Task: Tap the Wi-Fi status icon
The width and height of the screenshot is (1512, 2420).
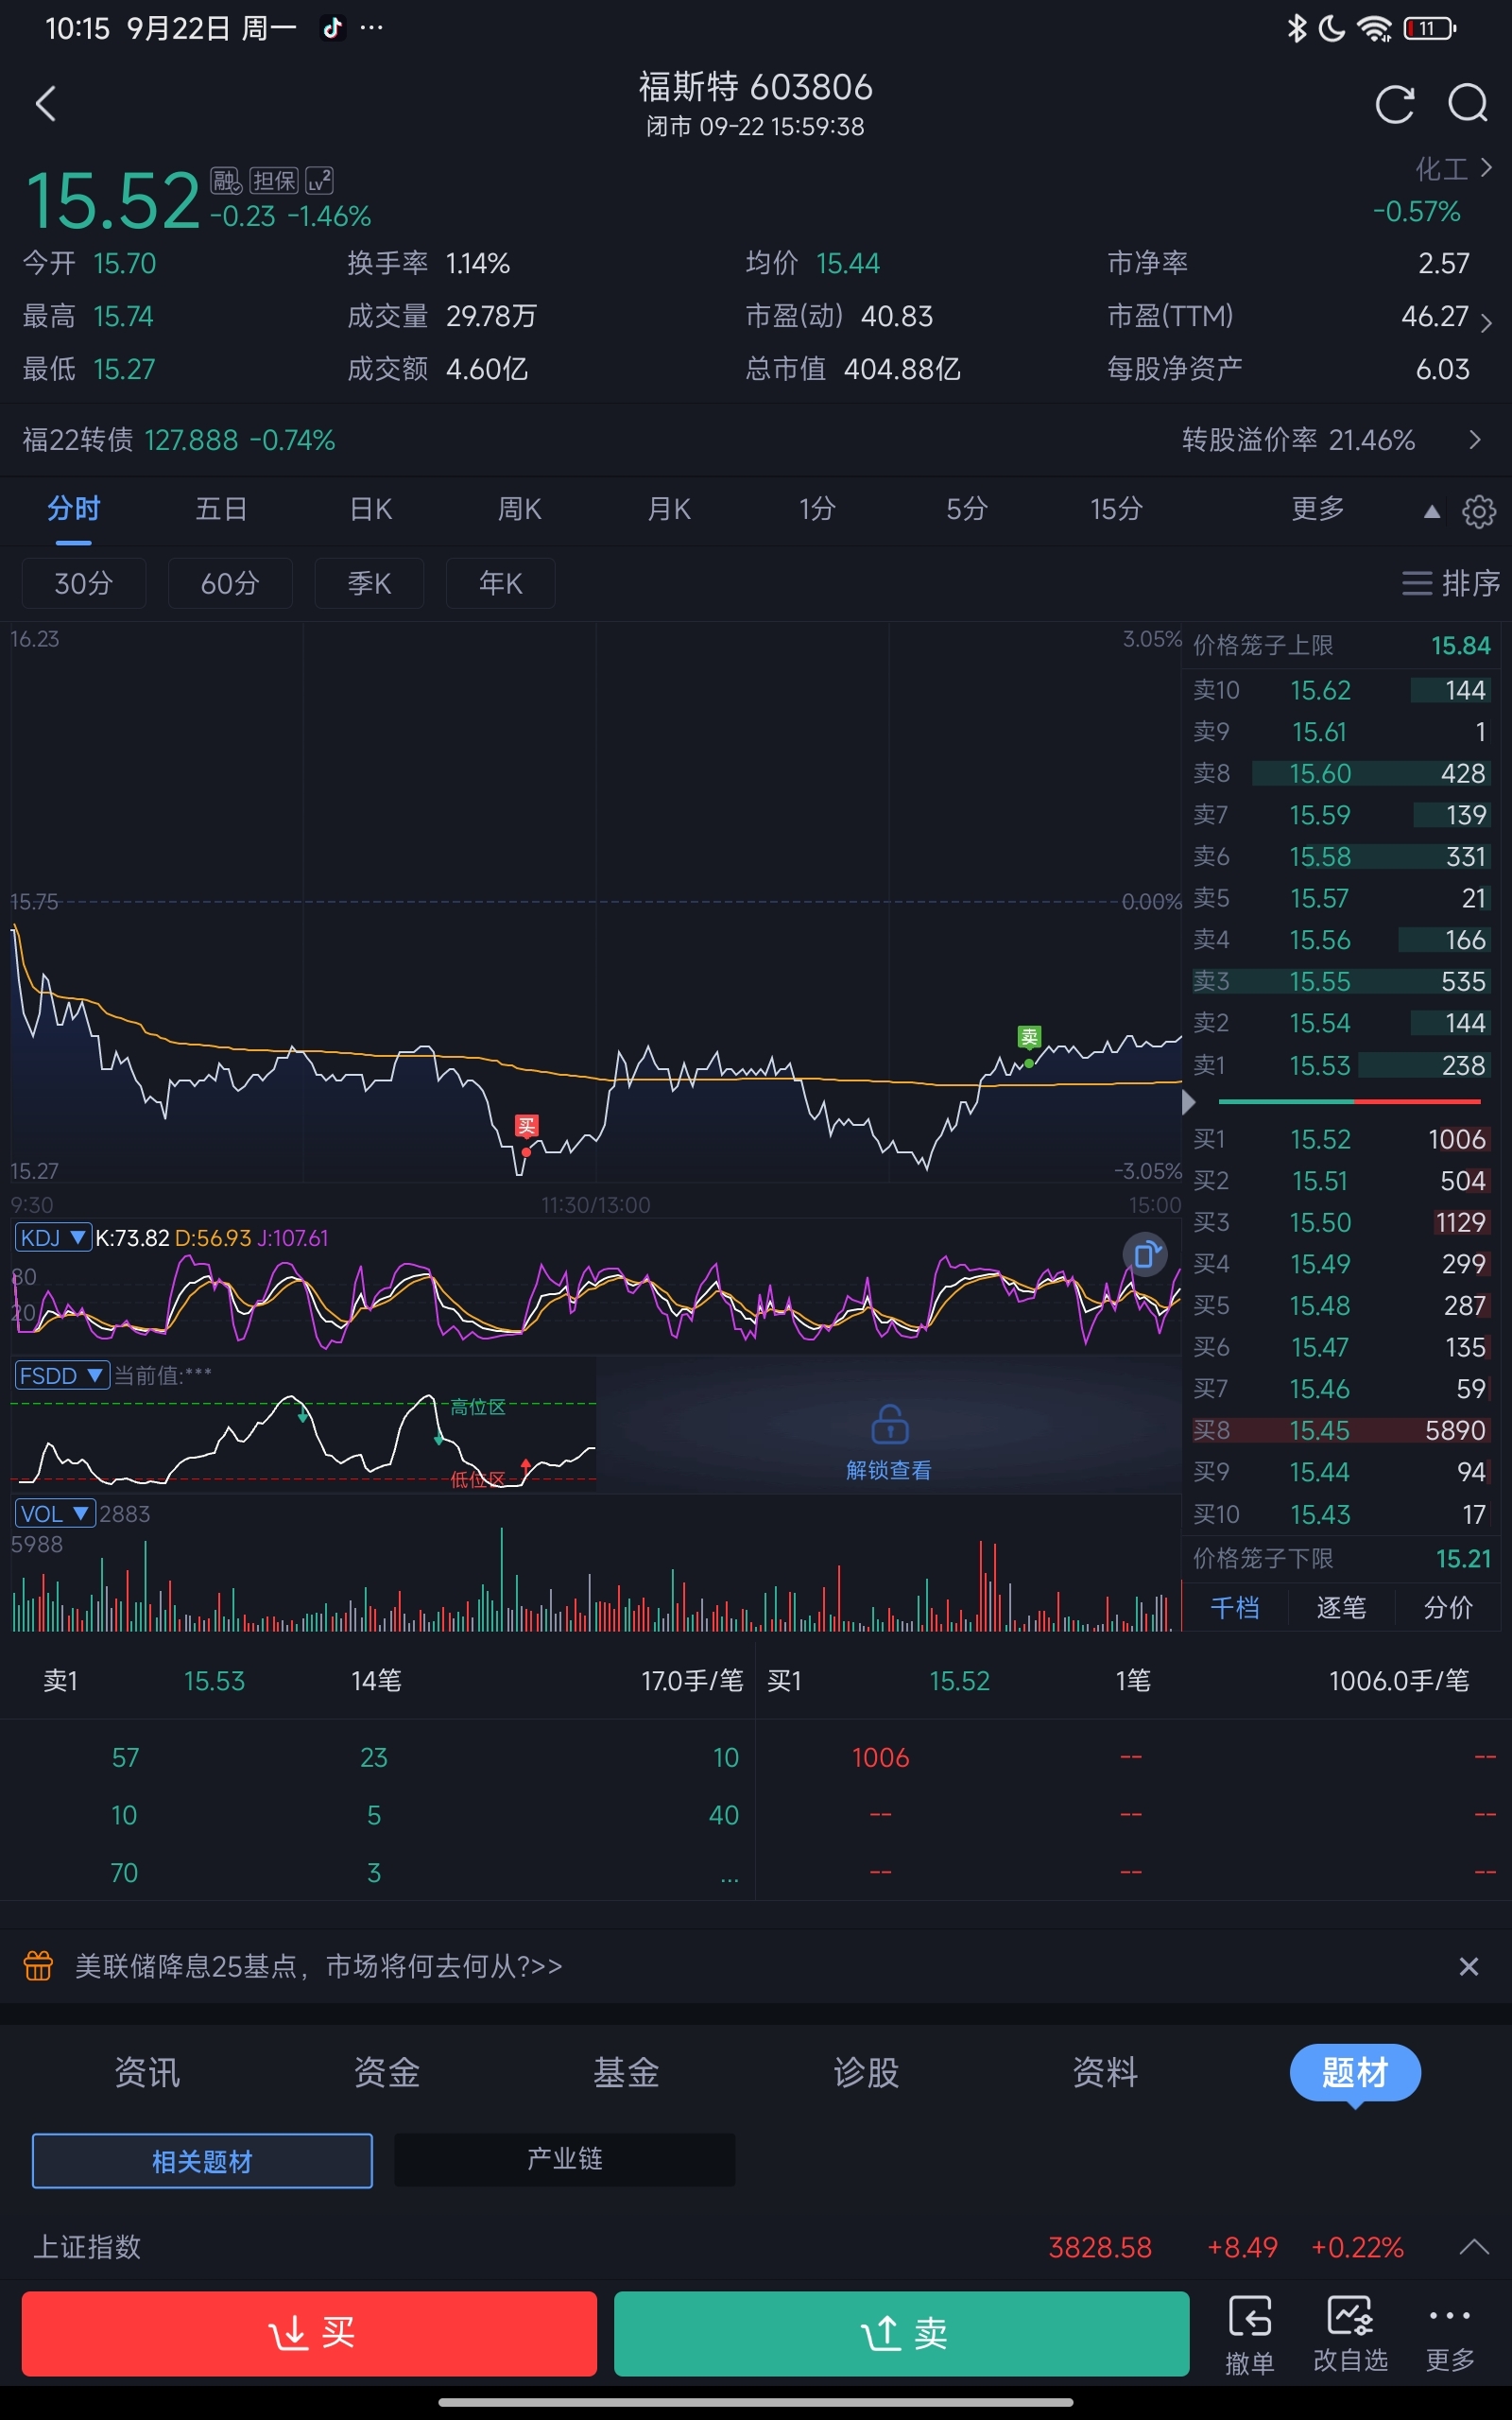Action: (1376, 28)
